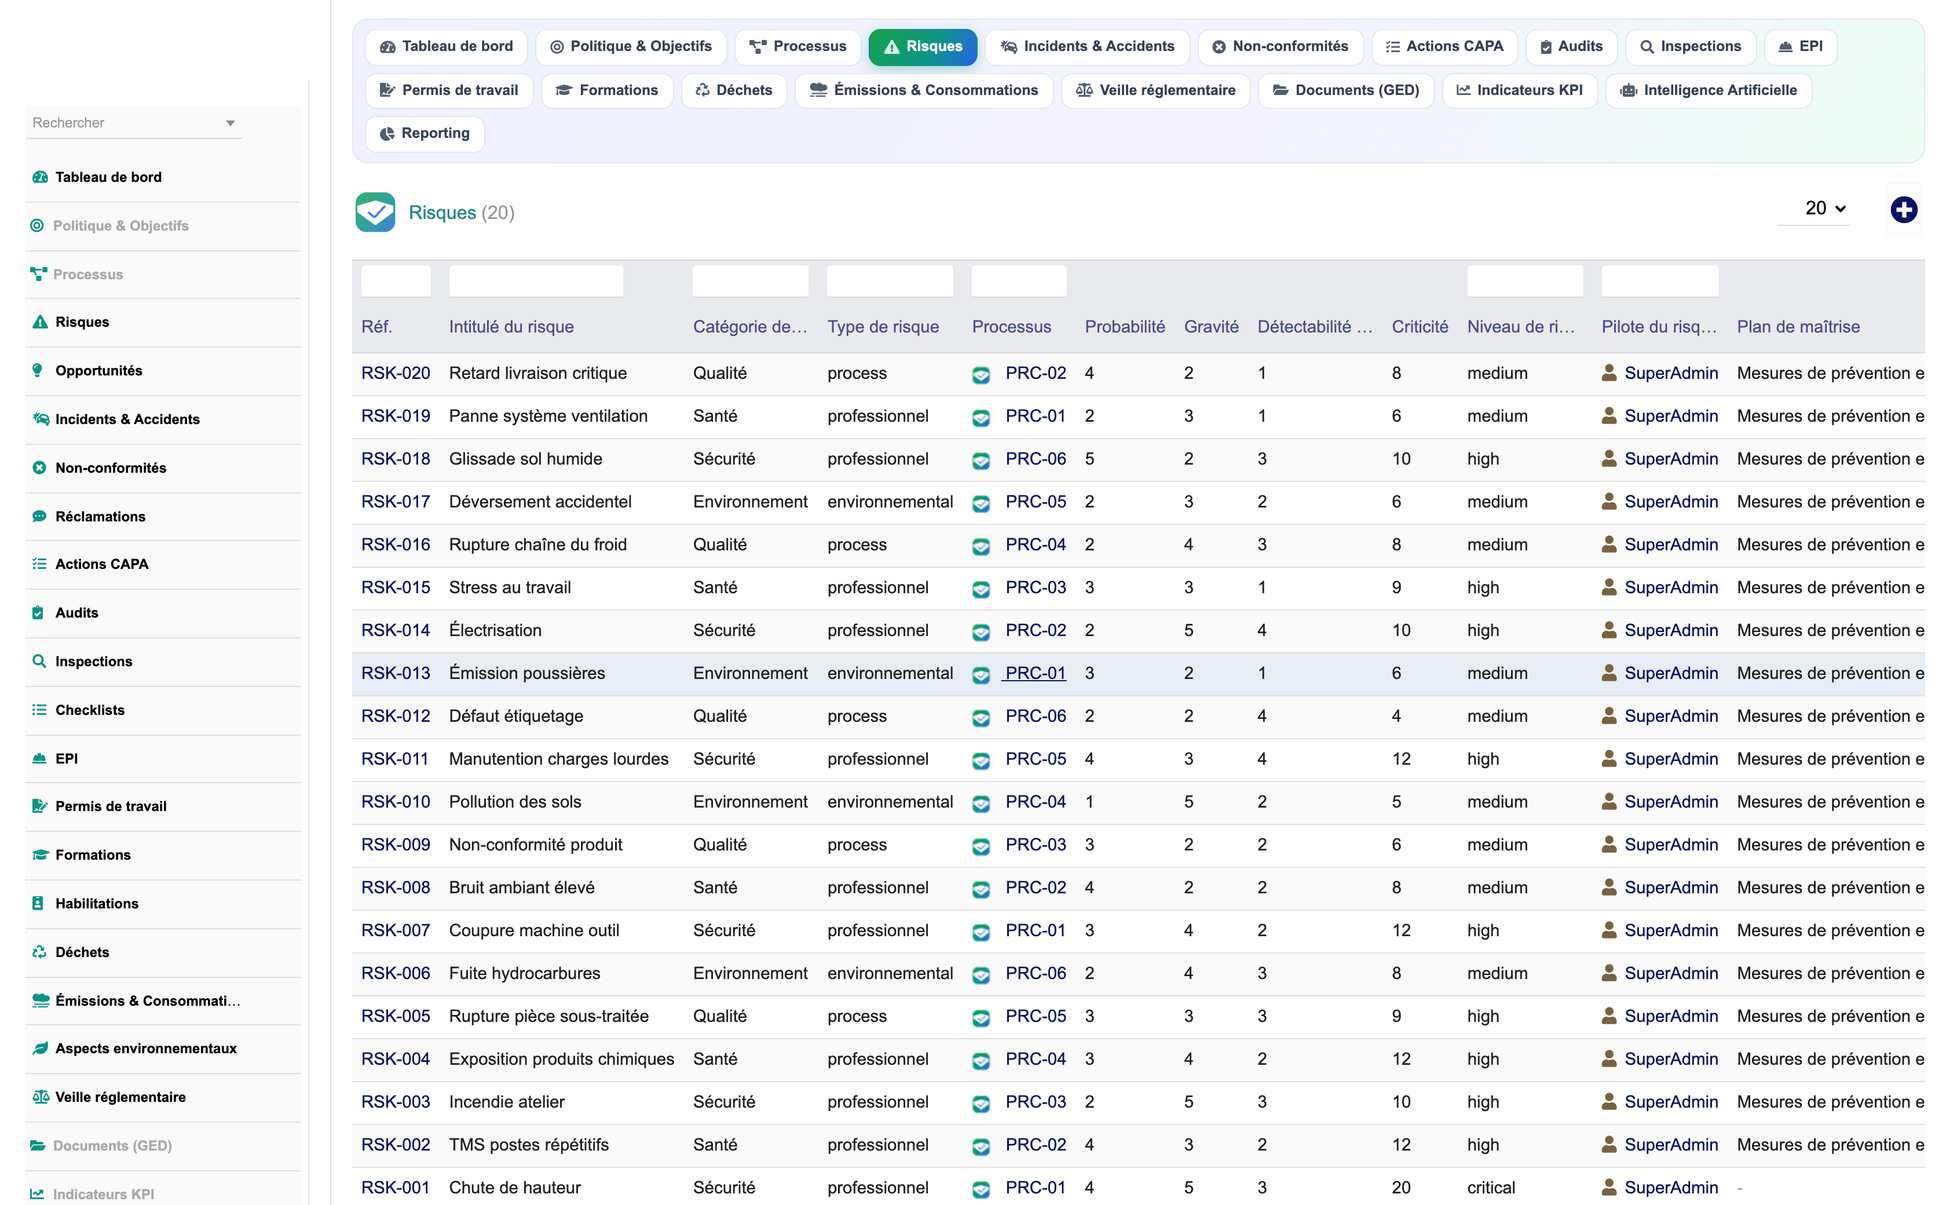
Task: Click the user icon beside SuperAdmin in RSK-019 row
Action: coord(1608,416)
